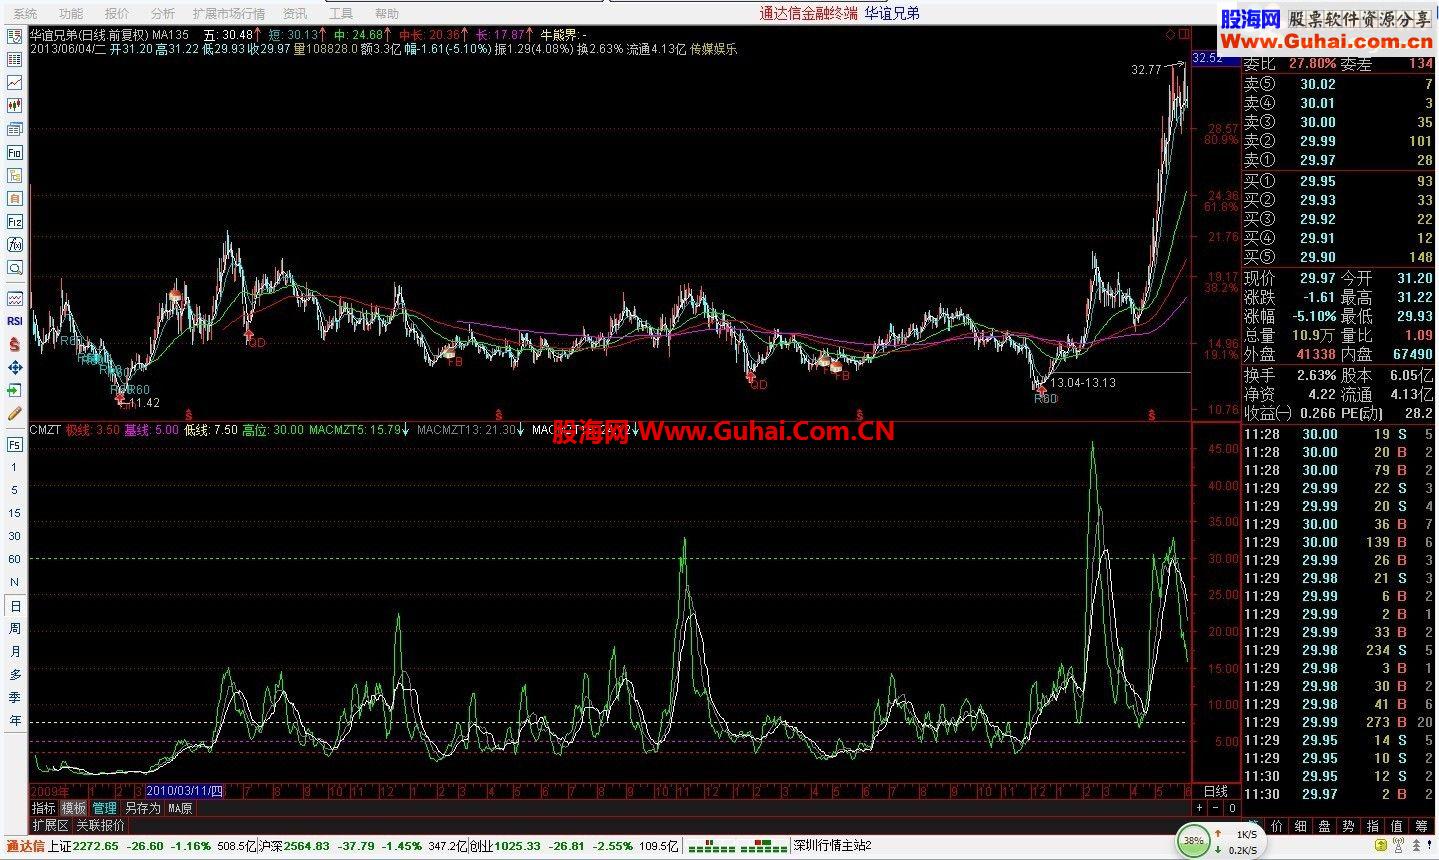Viewport: 1439px width, 860px height.
Task: Click the diamond icon above the price axis
Action: point(1170,34)
